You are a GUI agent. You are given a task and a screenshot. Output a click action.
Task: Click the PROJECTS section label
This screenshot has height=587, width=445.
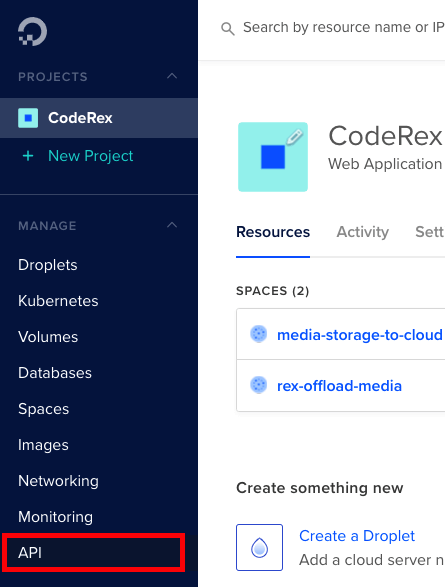click(x=53, y=77)
